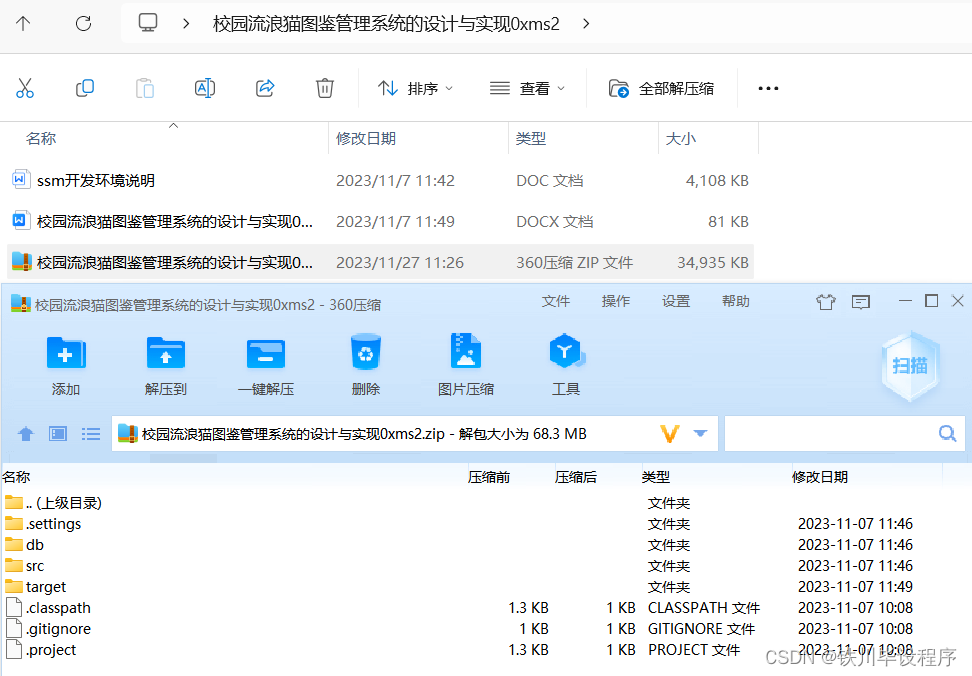Sort archive list by 压缩后 column
The image size is (972, 676).
[x=576, y=477]
